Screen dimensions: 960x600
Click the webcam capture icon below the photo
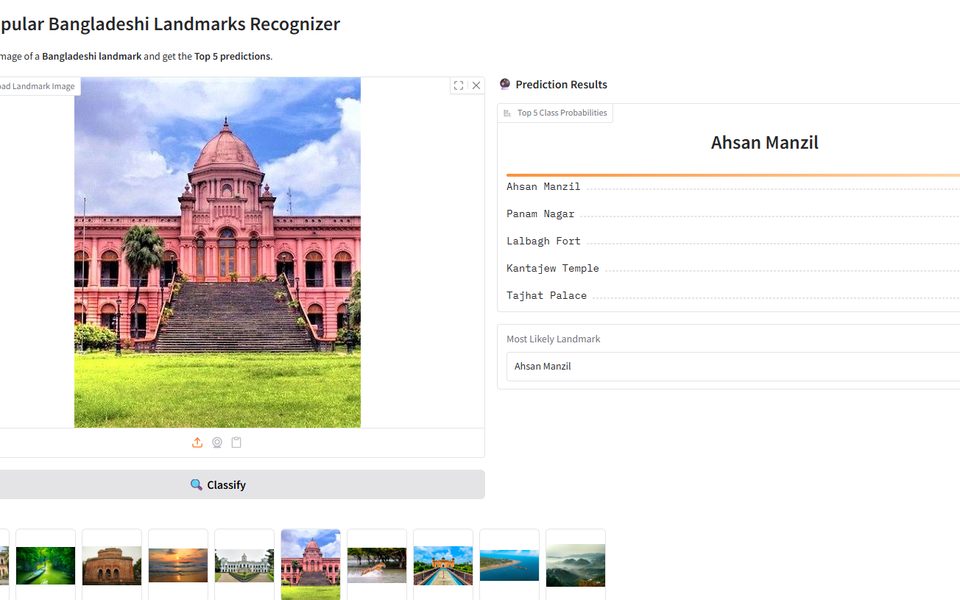pyautogui.click(x=217, y=443)
